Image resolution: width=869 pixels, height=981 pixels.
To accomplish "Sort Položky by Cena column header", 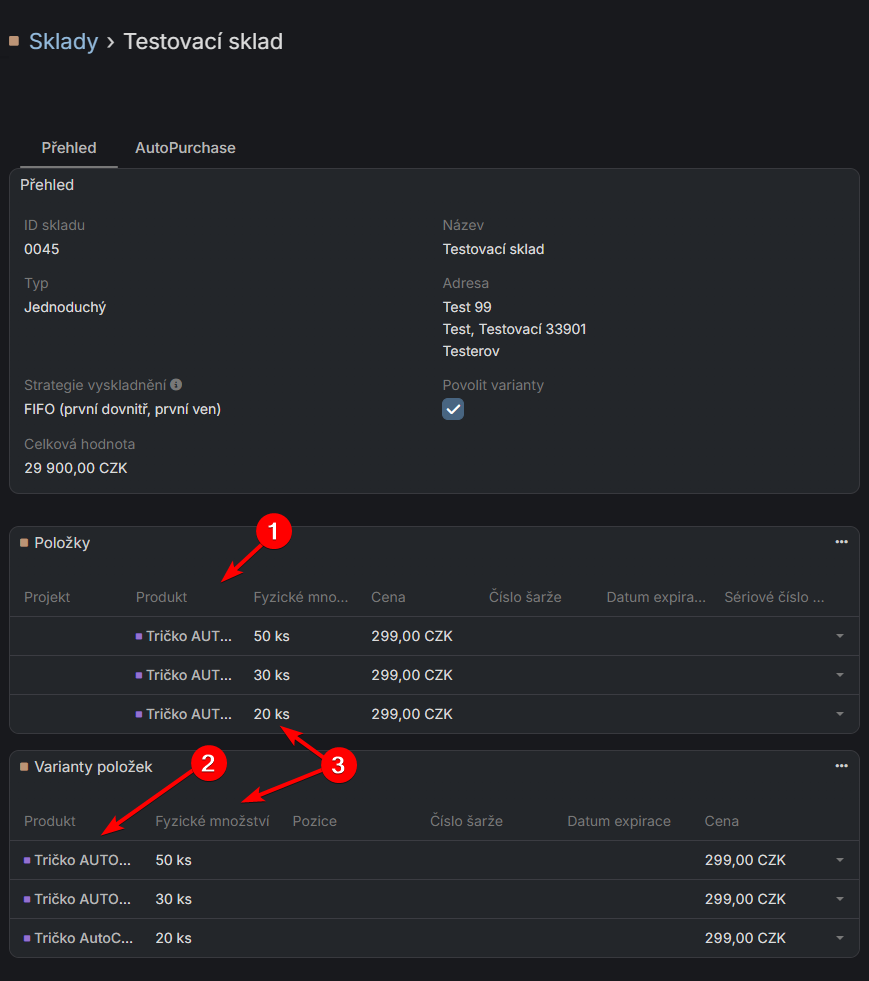I will tap(388, 597).
